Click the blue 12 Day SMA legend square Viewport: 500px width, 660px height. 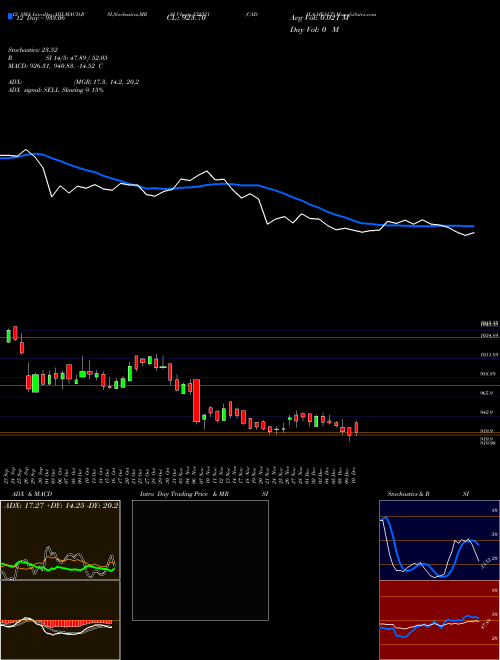(10, 17)
